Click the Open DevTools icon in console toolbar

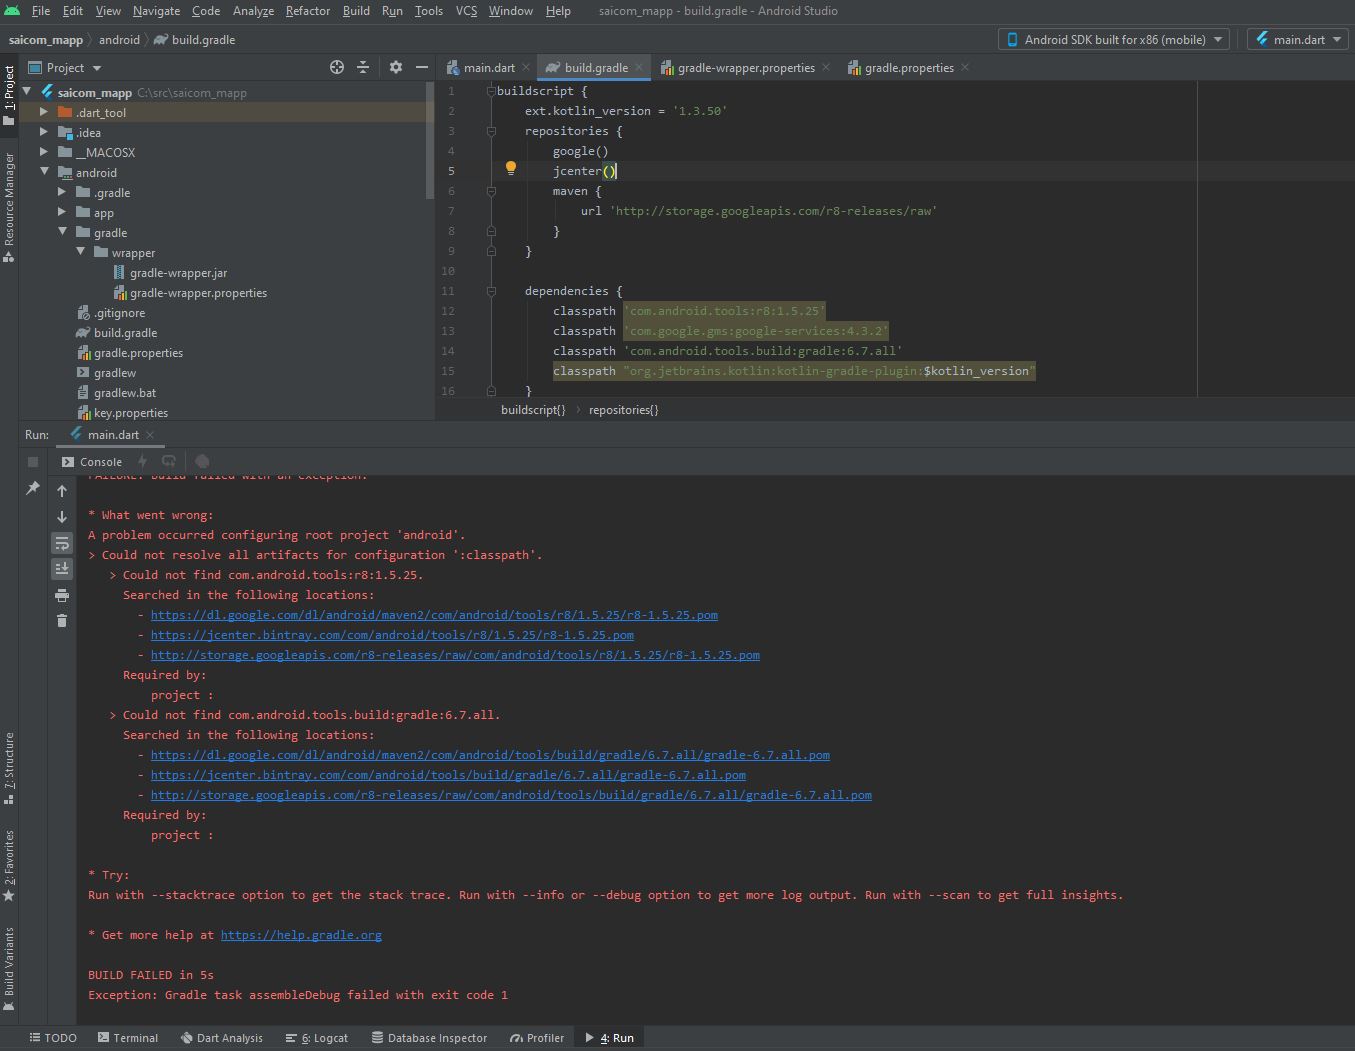(202, 461)
